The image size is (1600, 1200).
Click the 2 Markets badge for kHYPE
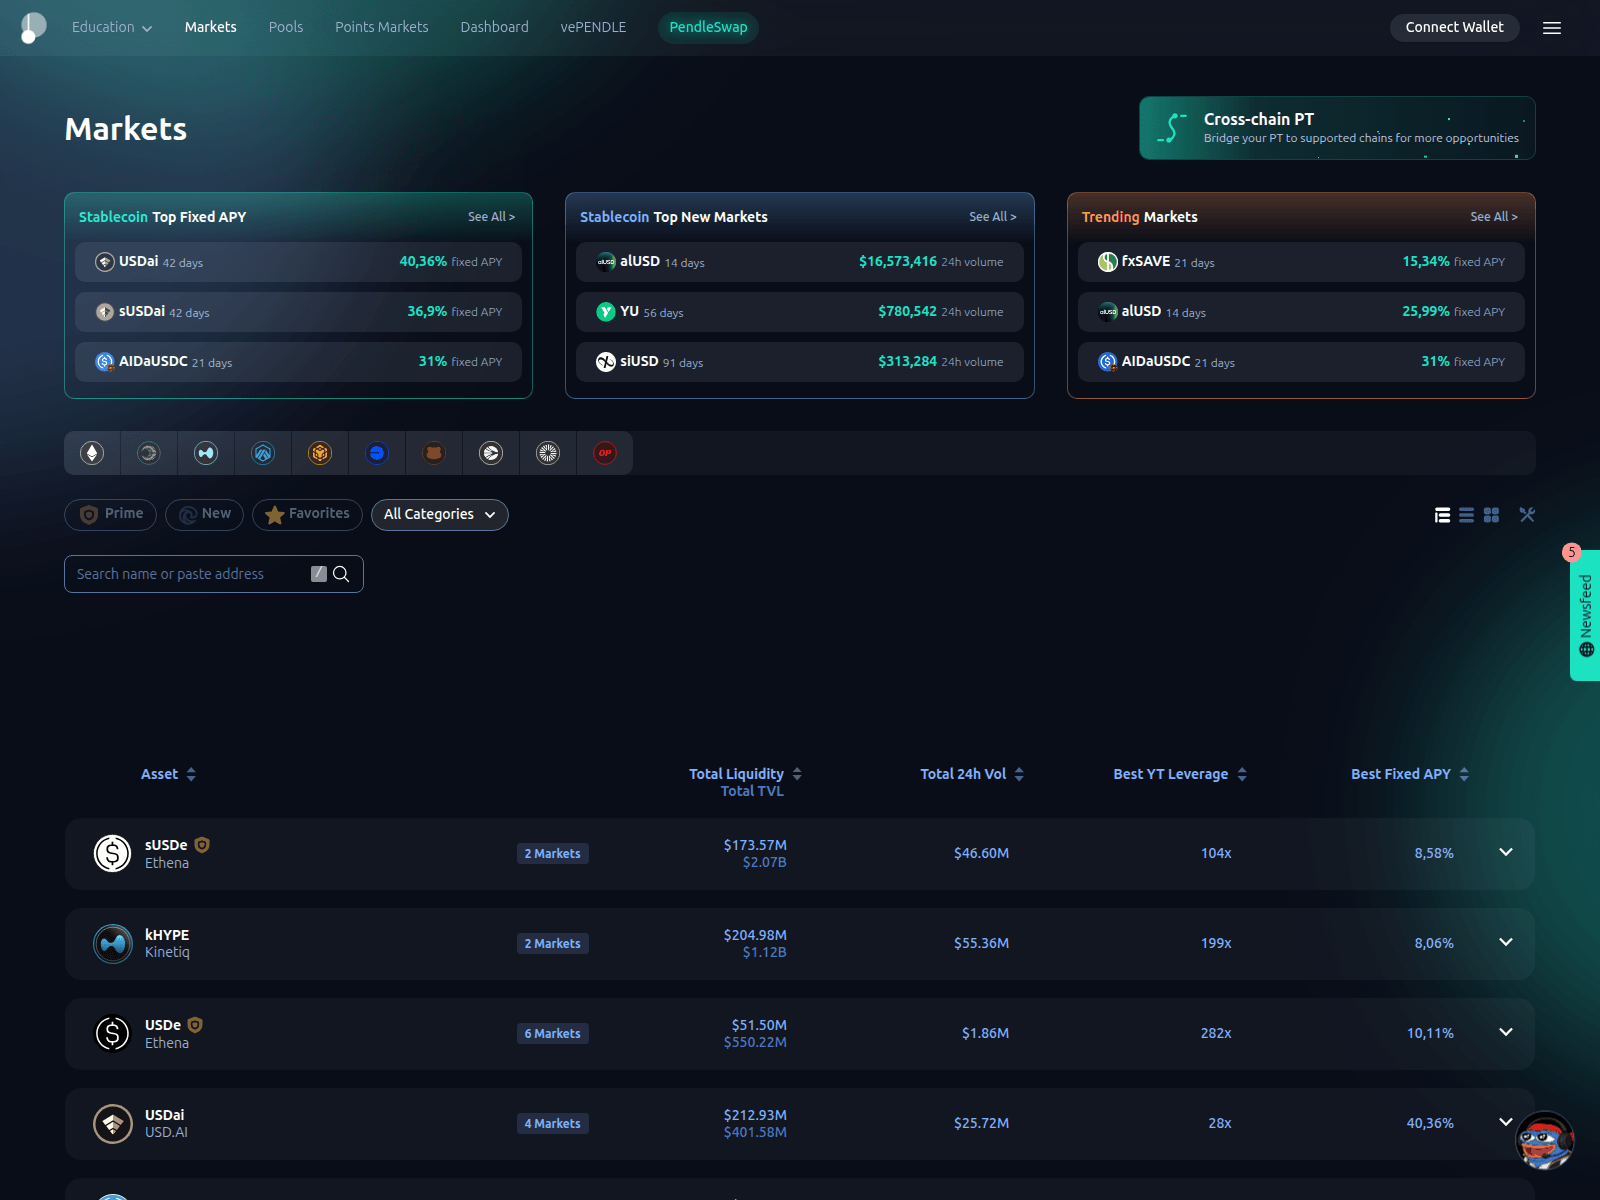[x=553, y=944]
